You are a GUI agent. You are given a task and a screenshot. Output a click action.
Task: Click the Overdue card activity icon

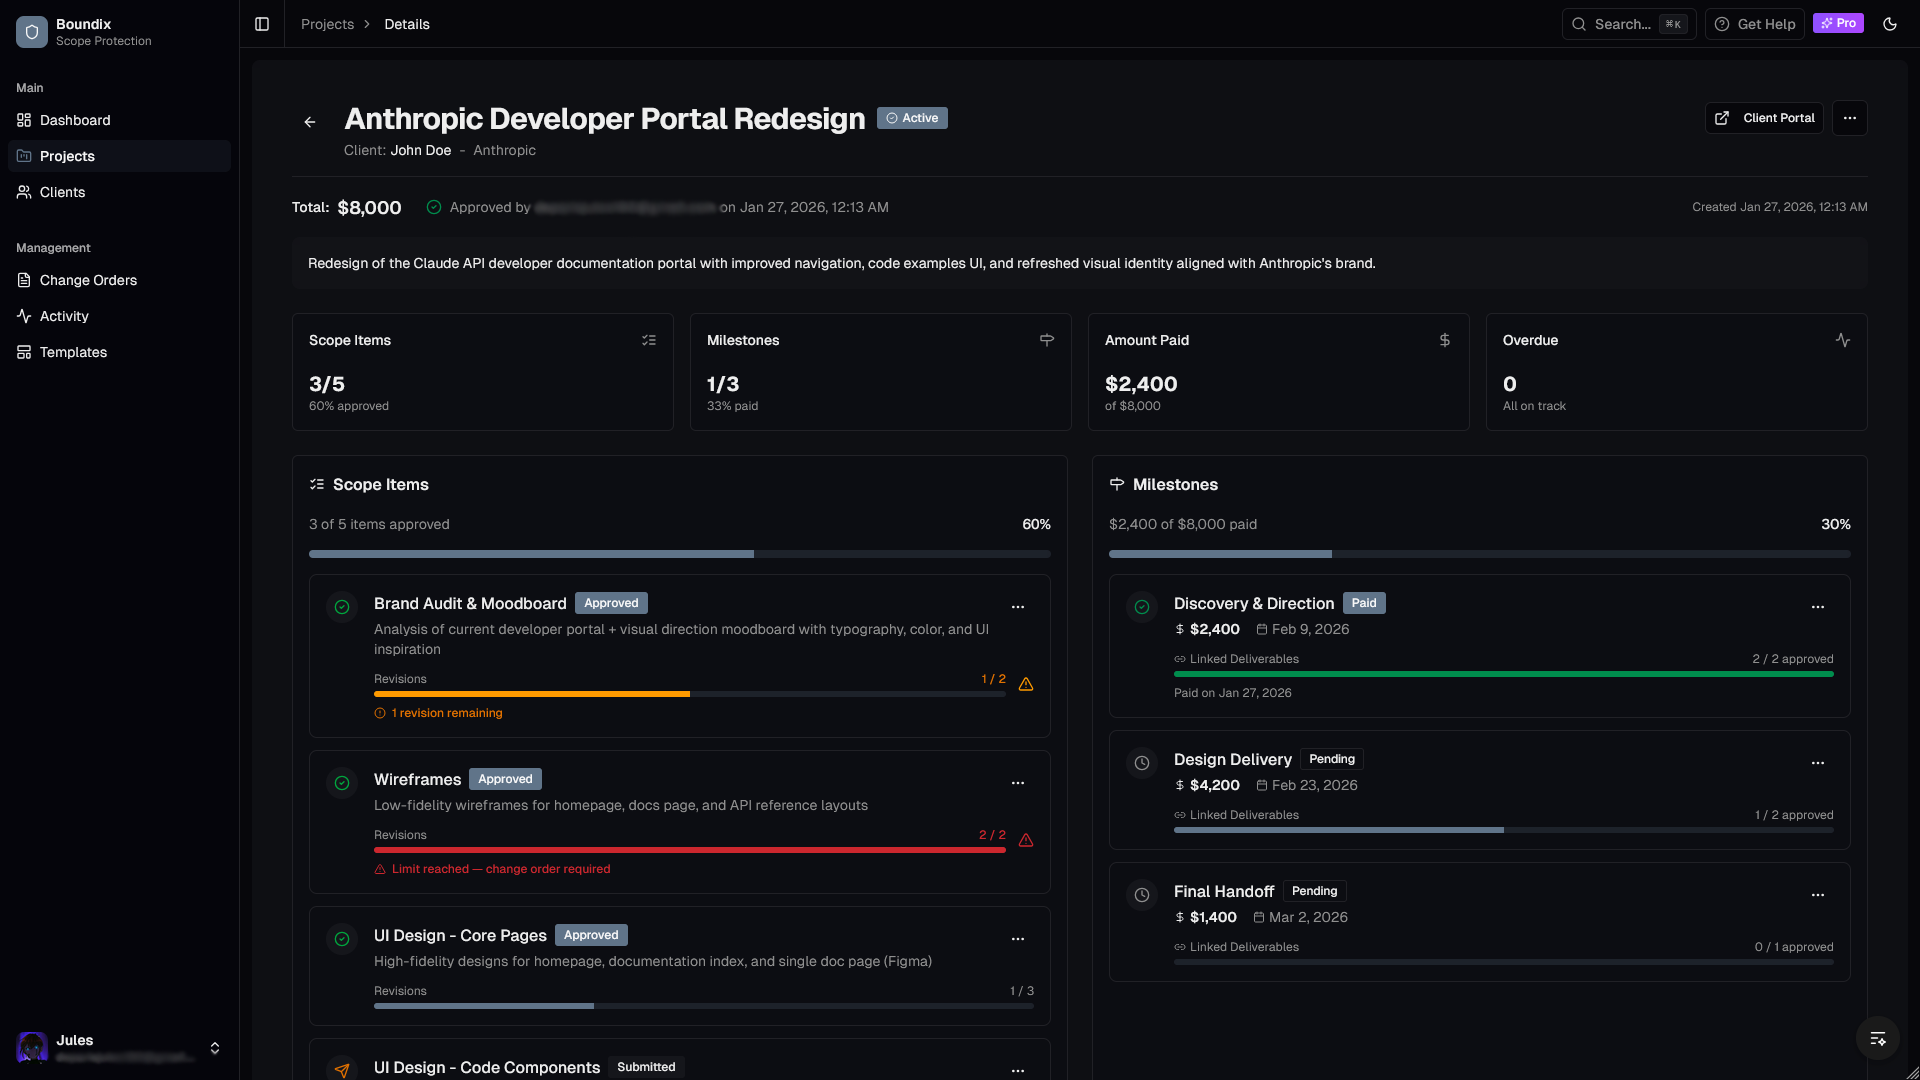1843,340
